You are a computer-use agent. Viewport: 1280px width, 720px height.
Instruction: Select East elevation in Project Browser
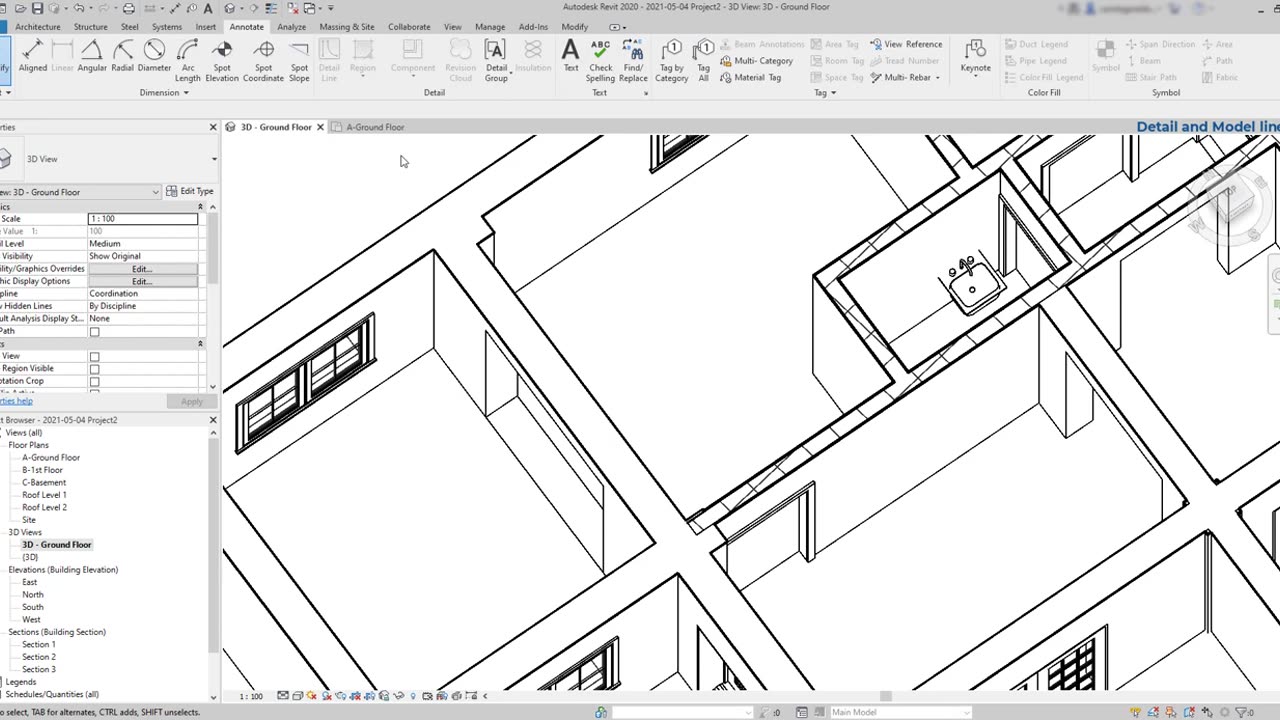(29, 582)
